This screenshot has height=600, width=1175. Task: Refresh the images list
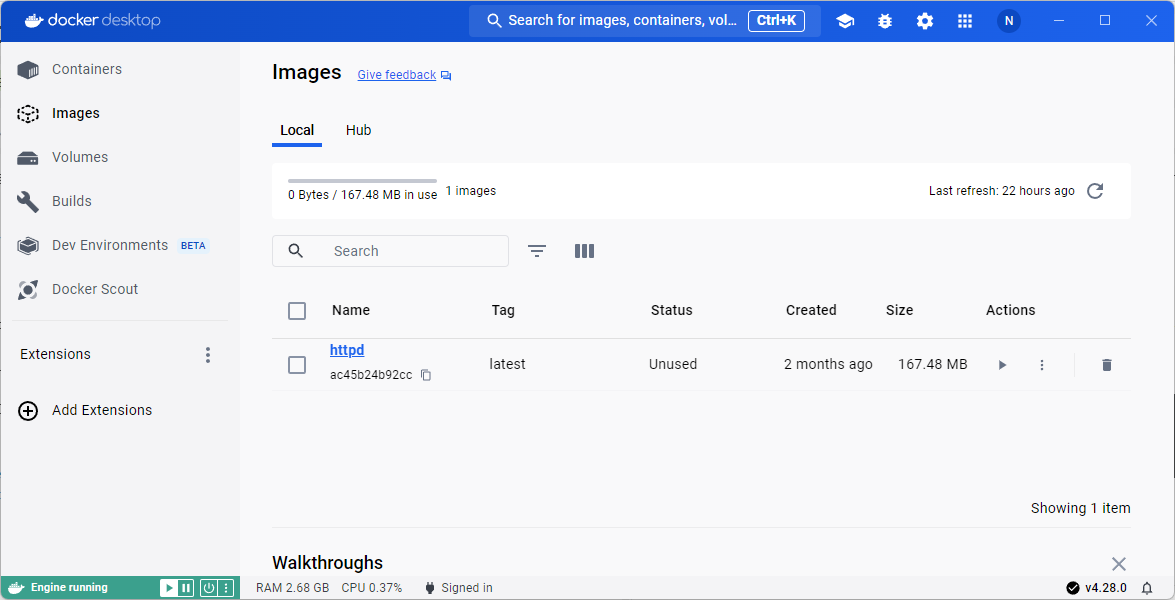click(1095, 191)
